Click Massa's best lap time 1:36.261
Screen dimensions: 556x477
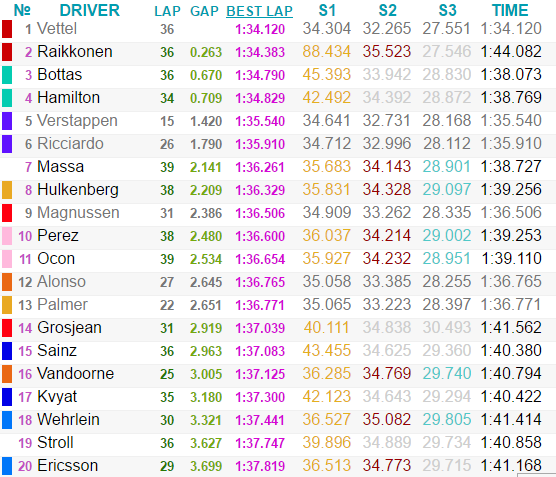tap(260, 167)
